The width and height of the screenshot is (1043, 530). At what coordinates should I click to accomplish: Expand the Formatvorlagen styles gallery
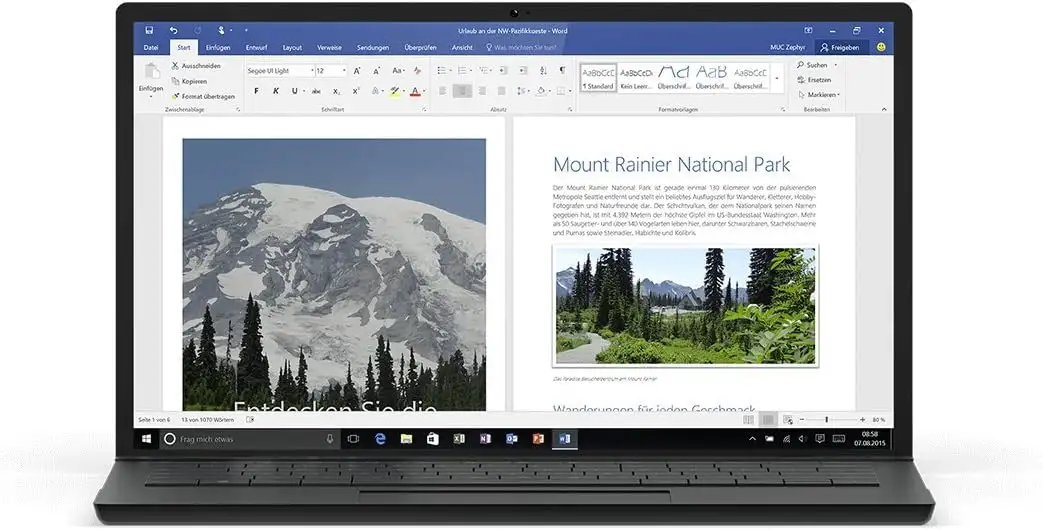(x=777, y=78)
